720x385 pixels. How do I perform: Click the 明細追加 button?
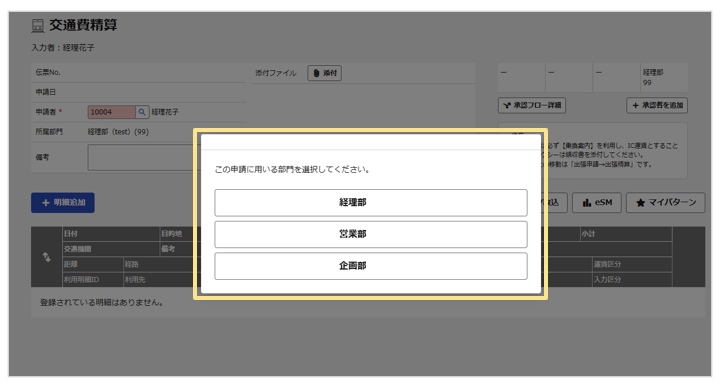(x=63, y=203)
